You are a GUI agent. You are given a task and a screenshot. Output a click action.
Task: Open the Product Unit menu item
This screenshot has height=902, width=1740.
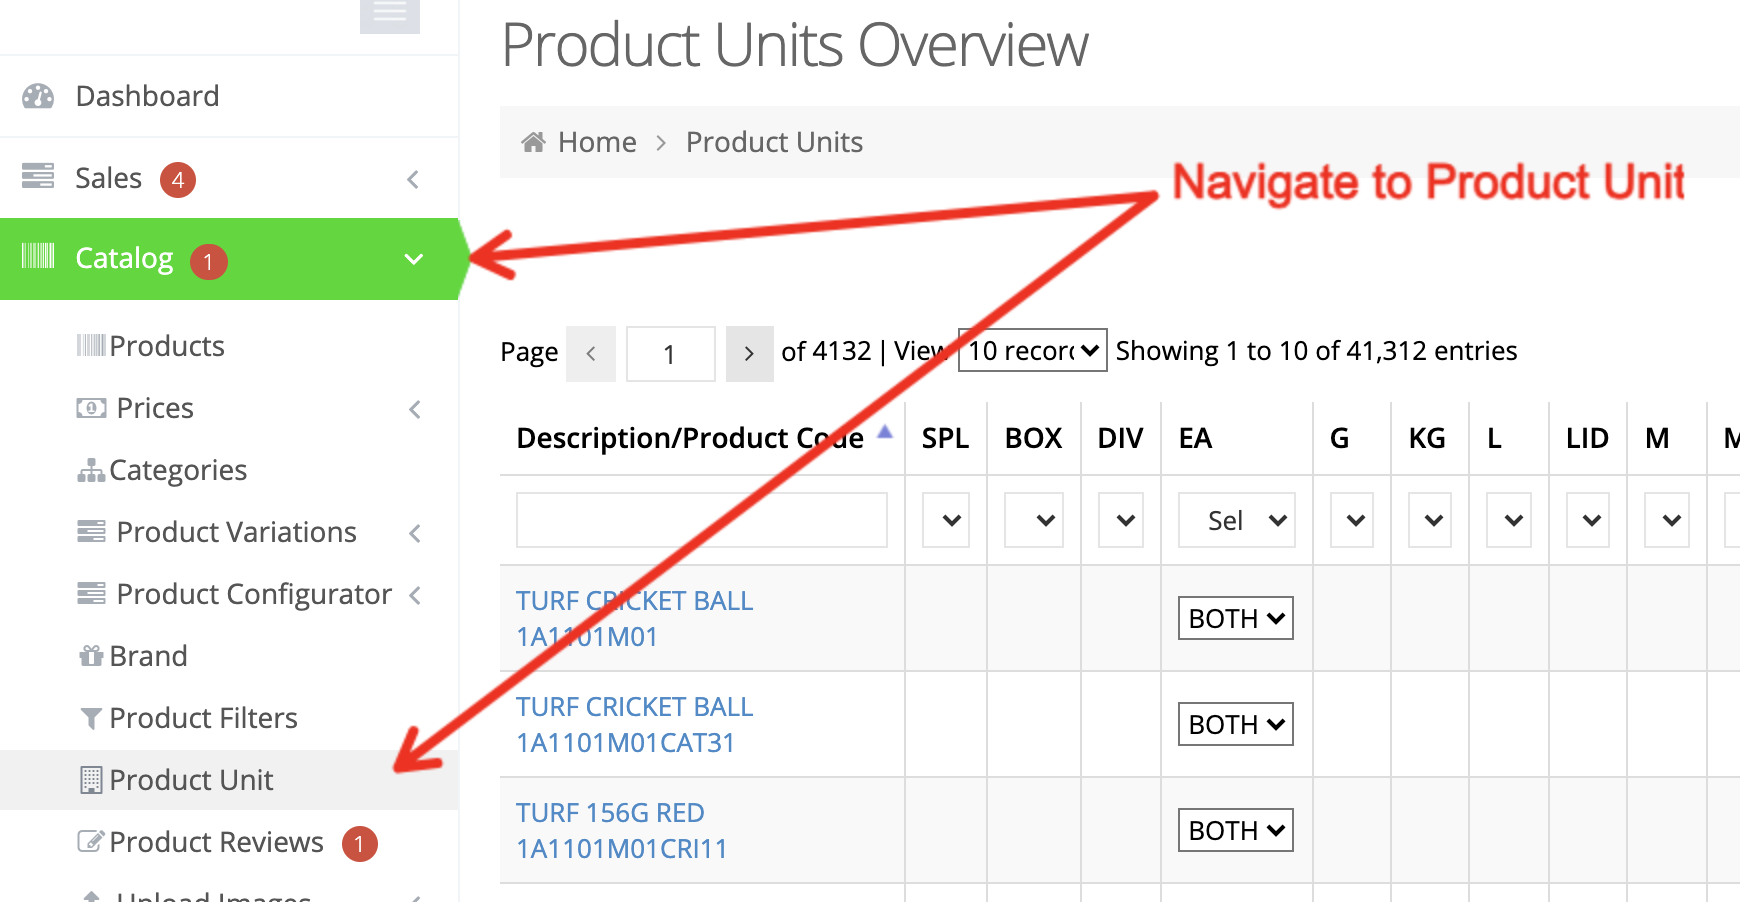point(191,780)
